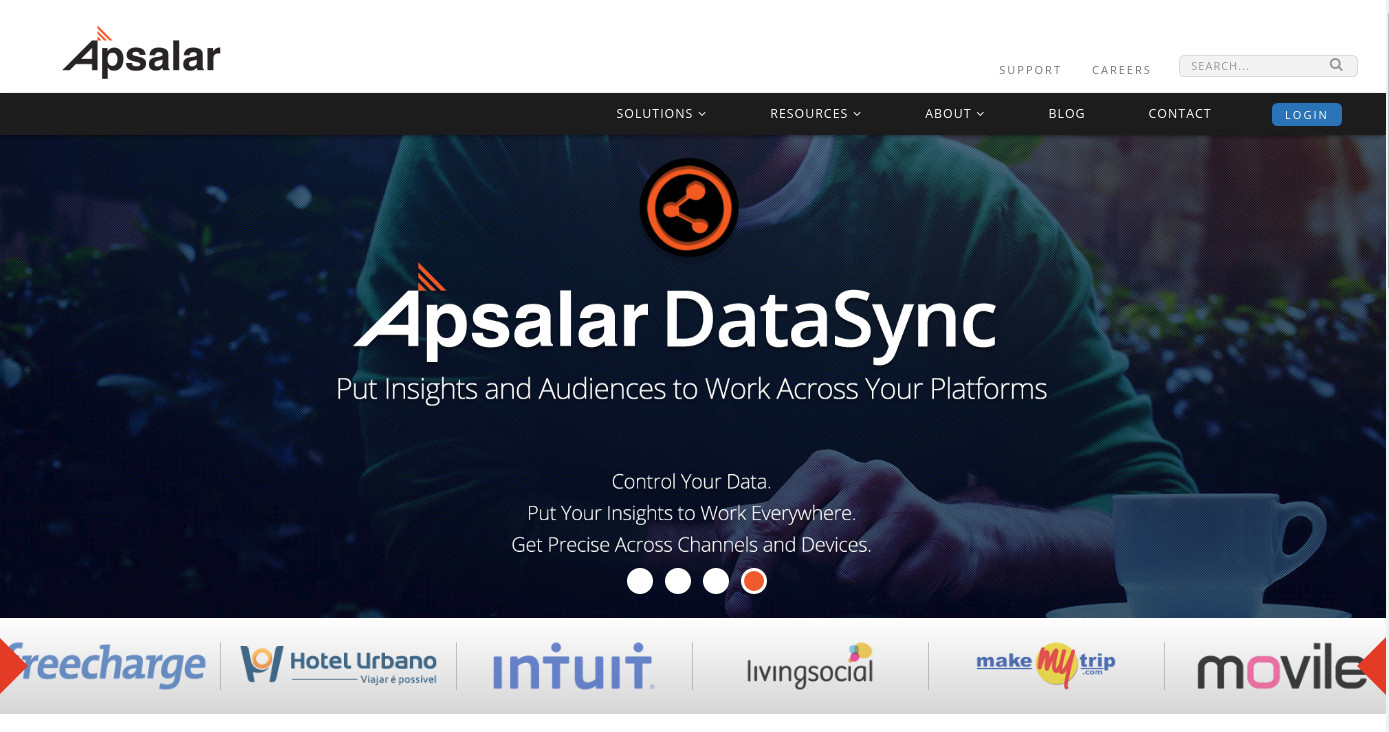Focus the Search input field
This screenshot has width=1389, height=732.
pyautogui.click(x=1256, y=66)
